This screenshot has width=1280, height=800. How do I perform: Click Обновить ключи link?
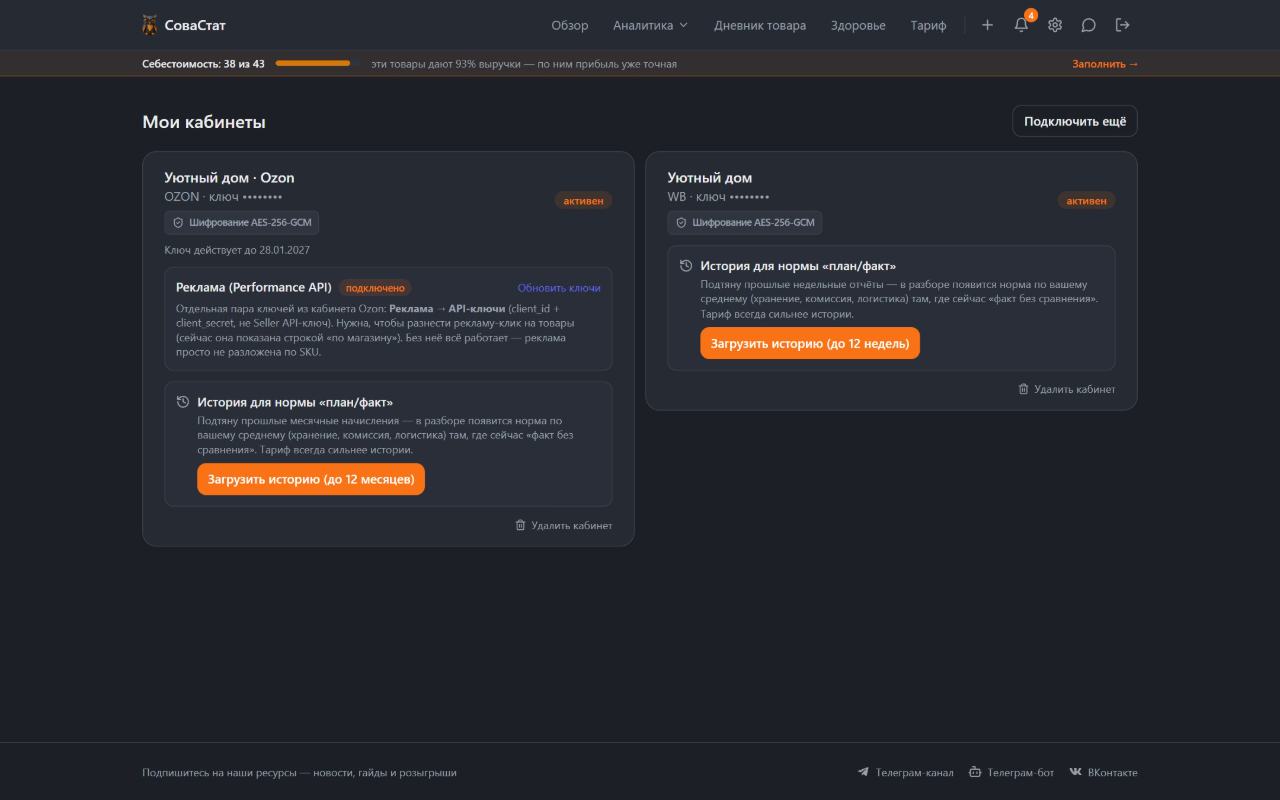click(559, 288)
